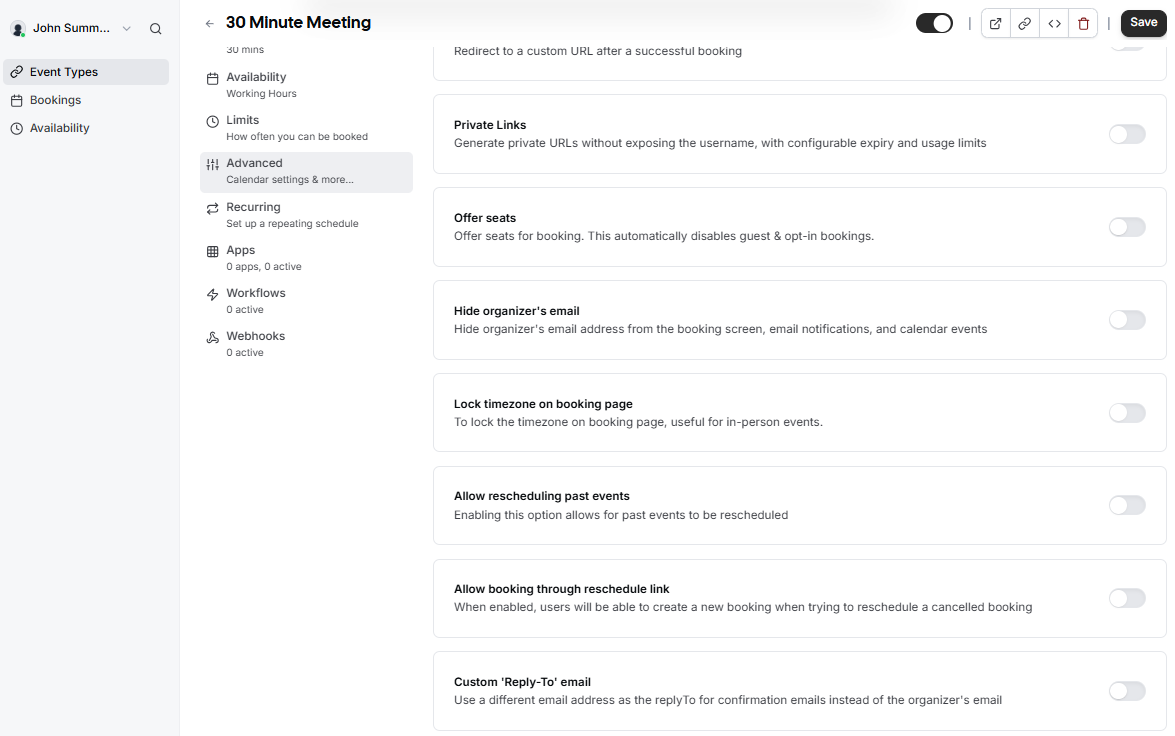Screen dimensions: 1175x736
Task: Toggle Allow rescheduling past events
Action: [1127, 505]
